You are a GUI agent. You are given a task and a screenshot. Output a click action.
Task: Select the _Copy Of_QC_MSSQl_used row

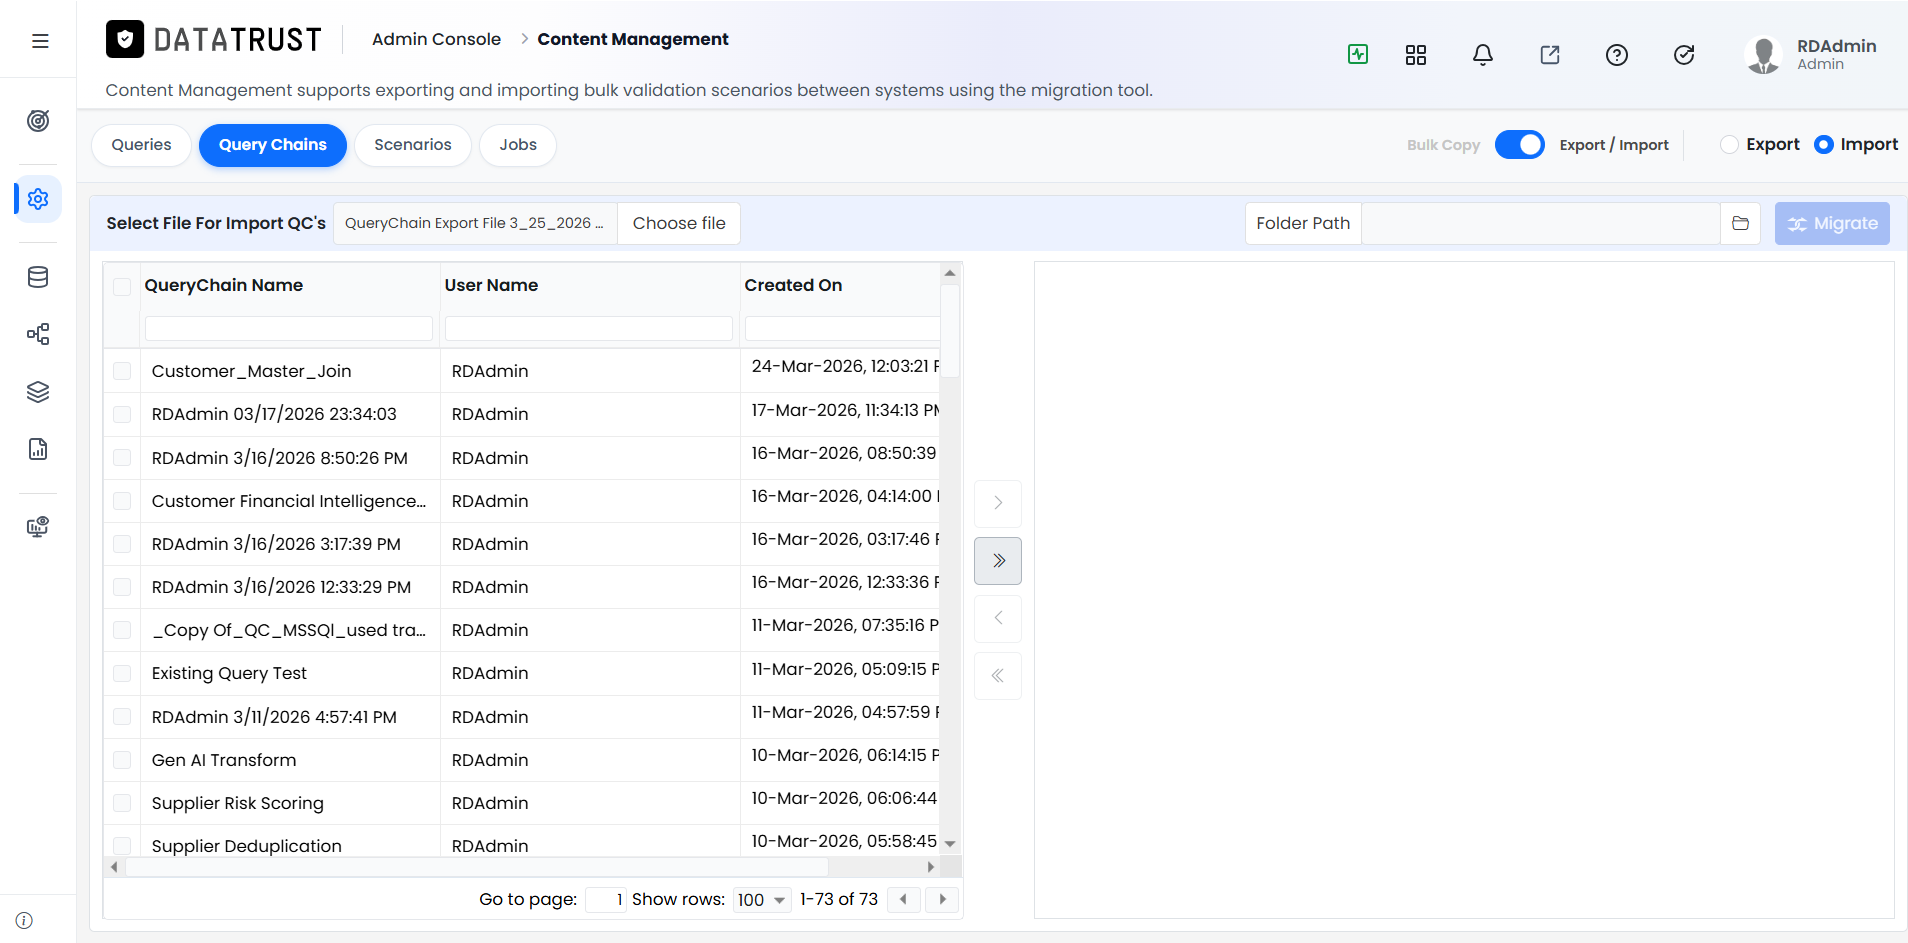tap(522, 630)
